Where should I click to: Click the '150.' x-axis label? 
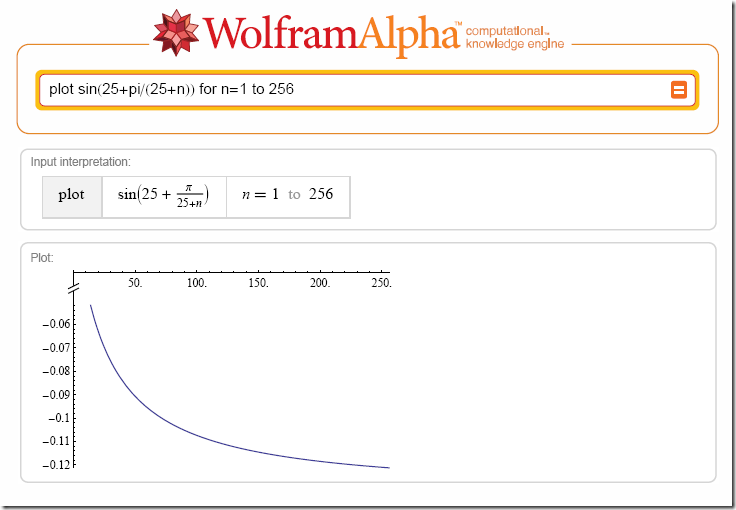(x=258, y=283)
